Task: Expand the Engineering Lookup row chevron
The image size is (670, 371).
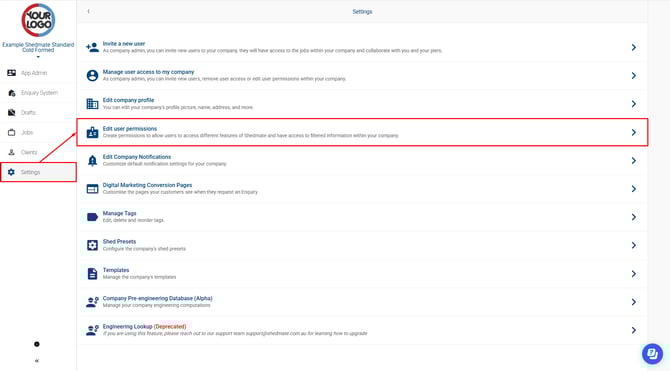Action: (634, 330)
